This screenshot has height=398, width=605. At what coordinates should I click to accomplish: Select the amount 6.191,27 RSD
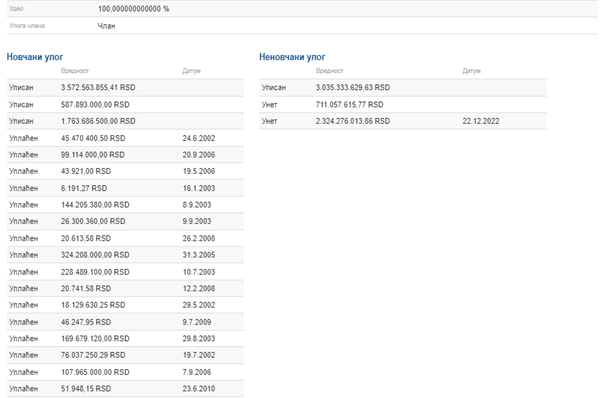point(84,188)
